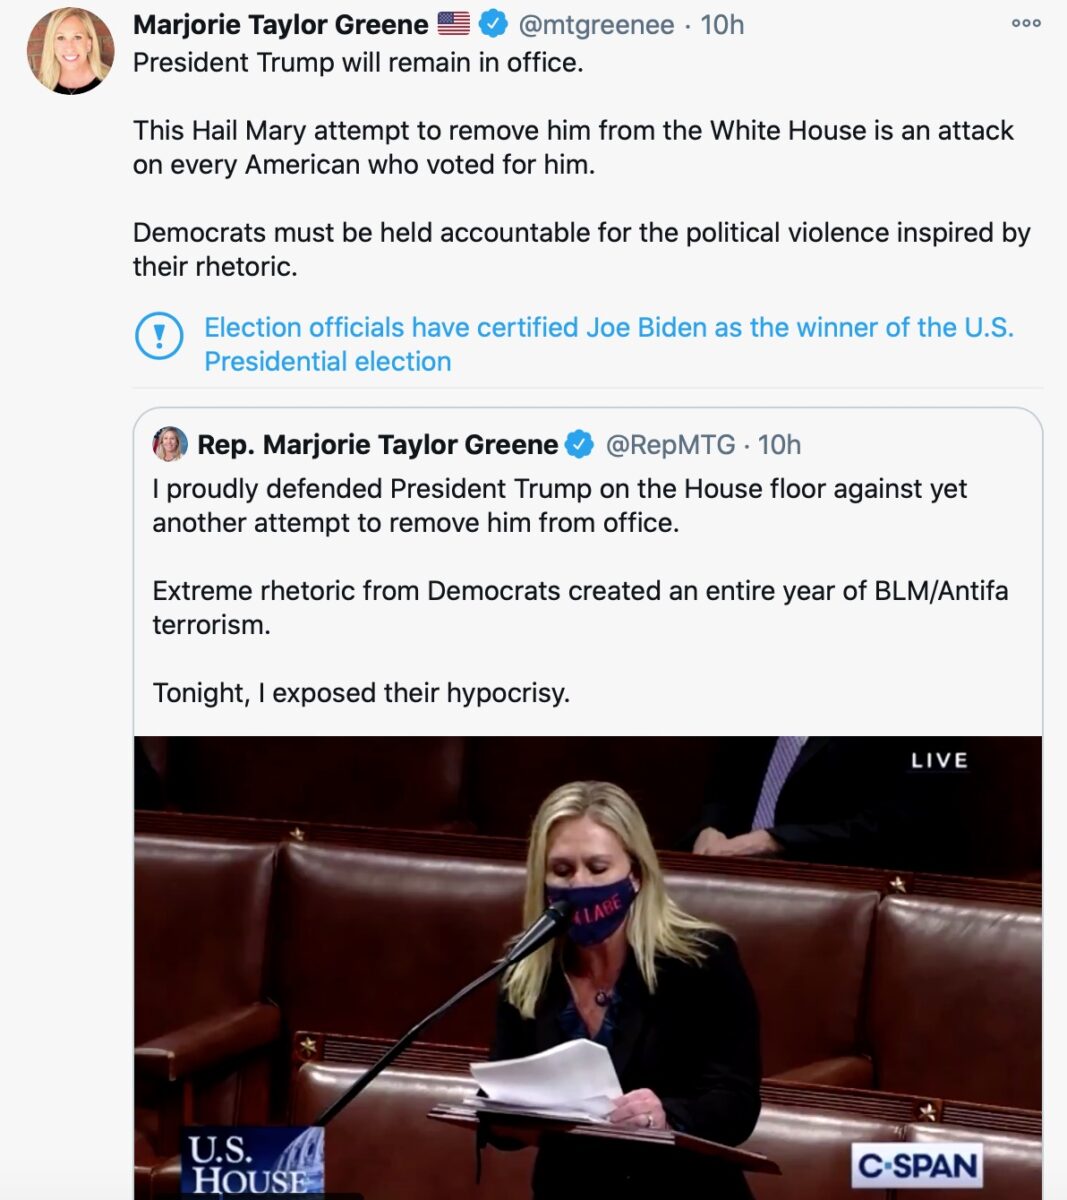Click Marjorie Taylor Greene's large profile avatar
Viewport: 1067px width, 1200px height.
point(70,51)
